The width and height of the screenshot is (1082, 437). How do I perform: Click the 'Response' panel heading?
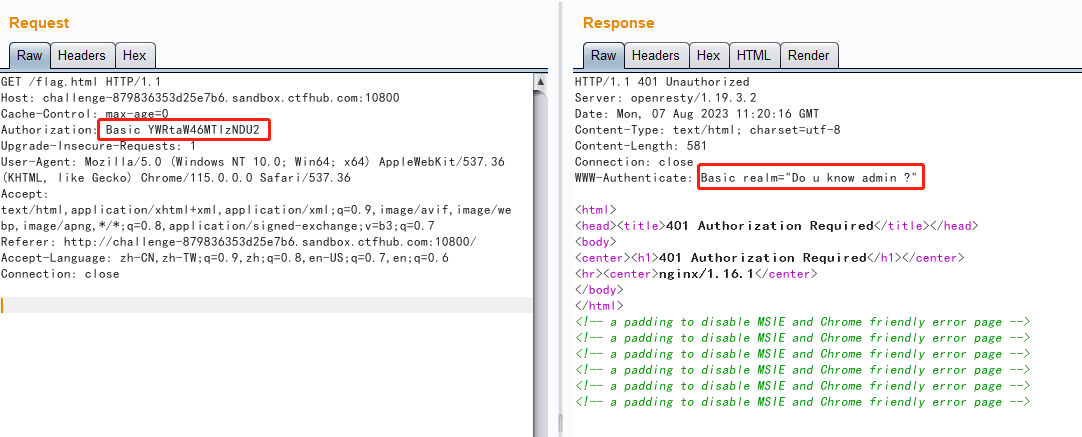coord(618,23)
